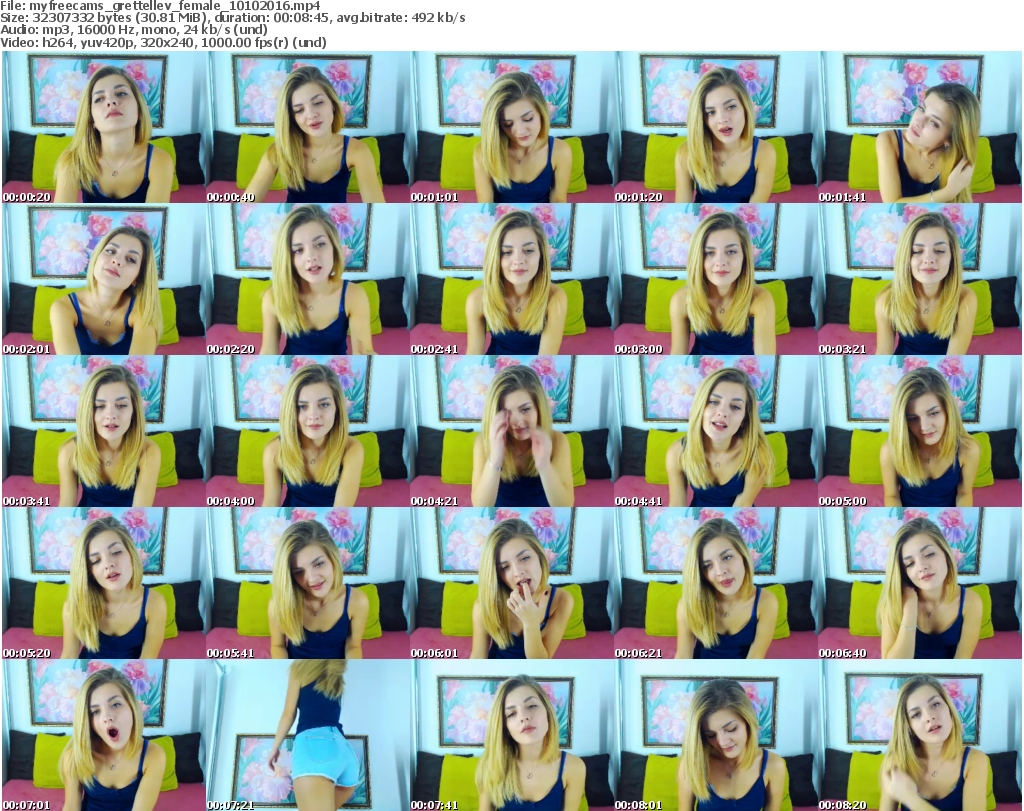Screen dimensions: 1024x811
Task: Open the thumbnail stamped 00:06:40
Action: [x=920, y=583]
